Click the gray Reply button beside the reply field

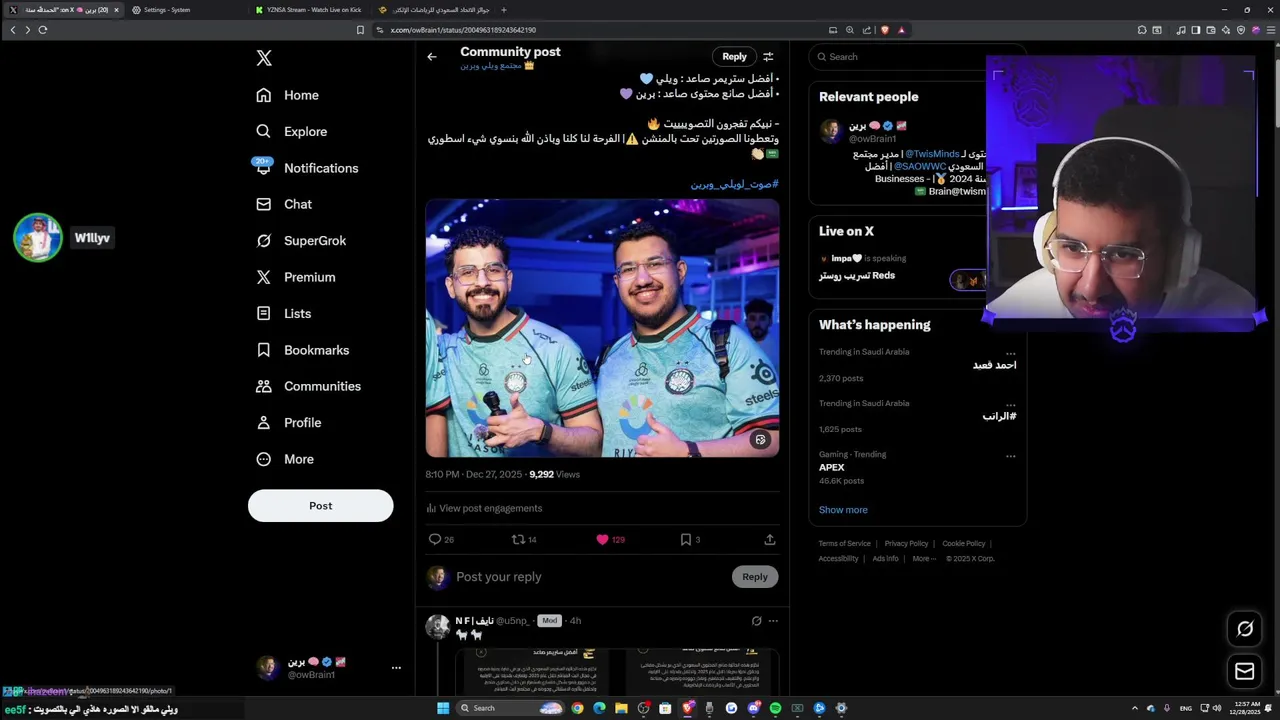(755, 577)
